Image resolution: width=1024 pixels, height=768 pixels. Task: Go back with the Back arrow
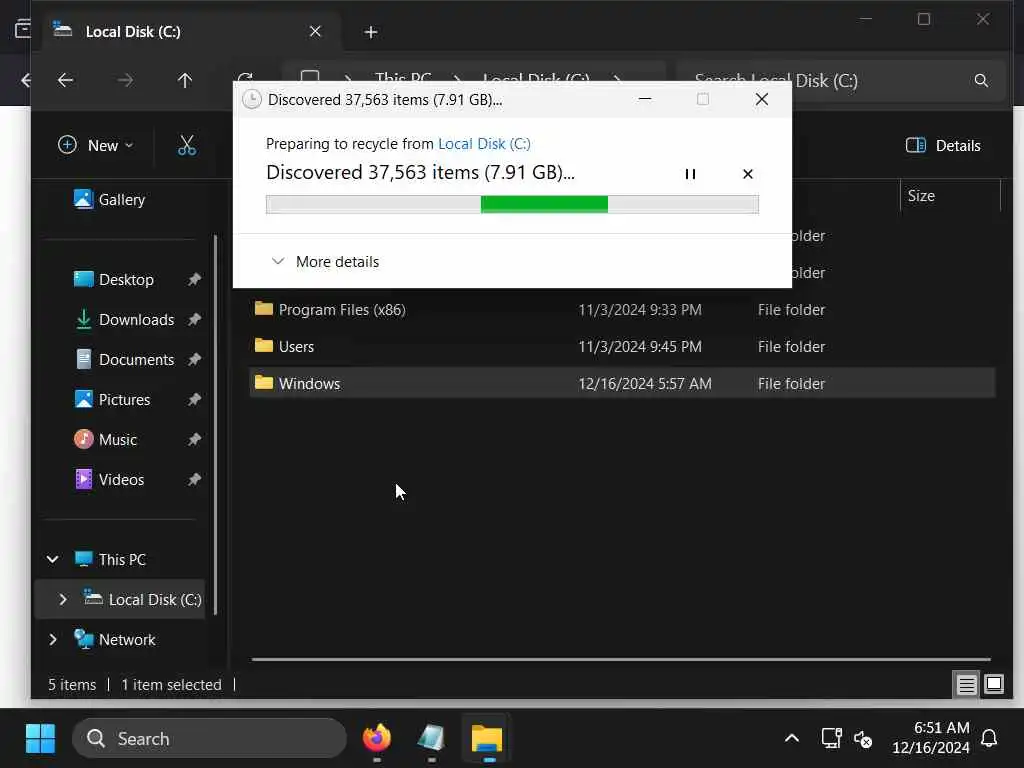tap(65, 80)
